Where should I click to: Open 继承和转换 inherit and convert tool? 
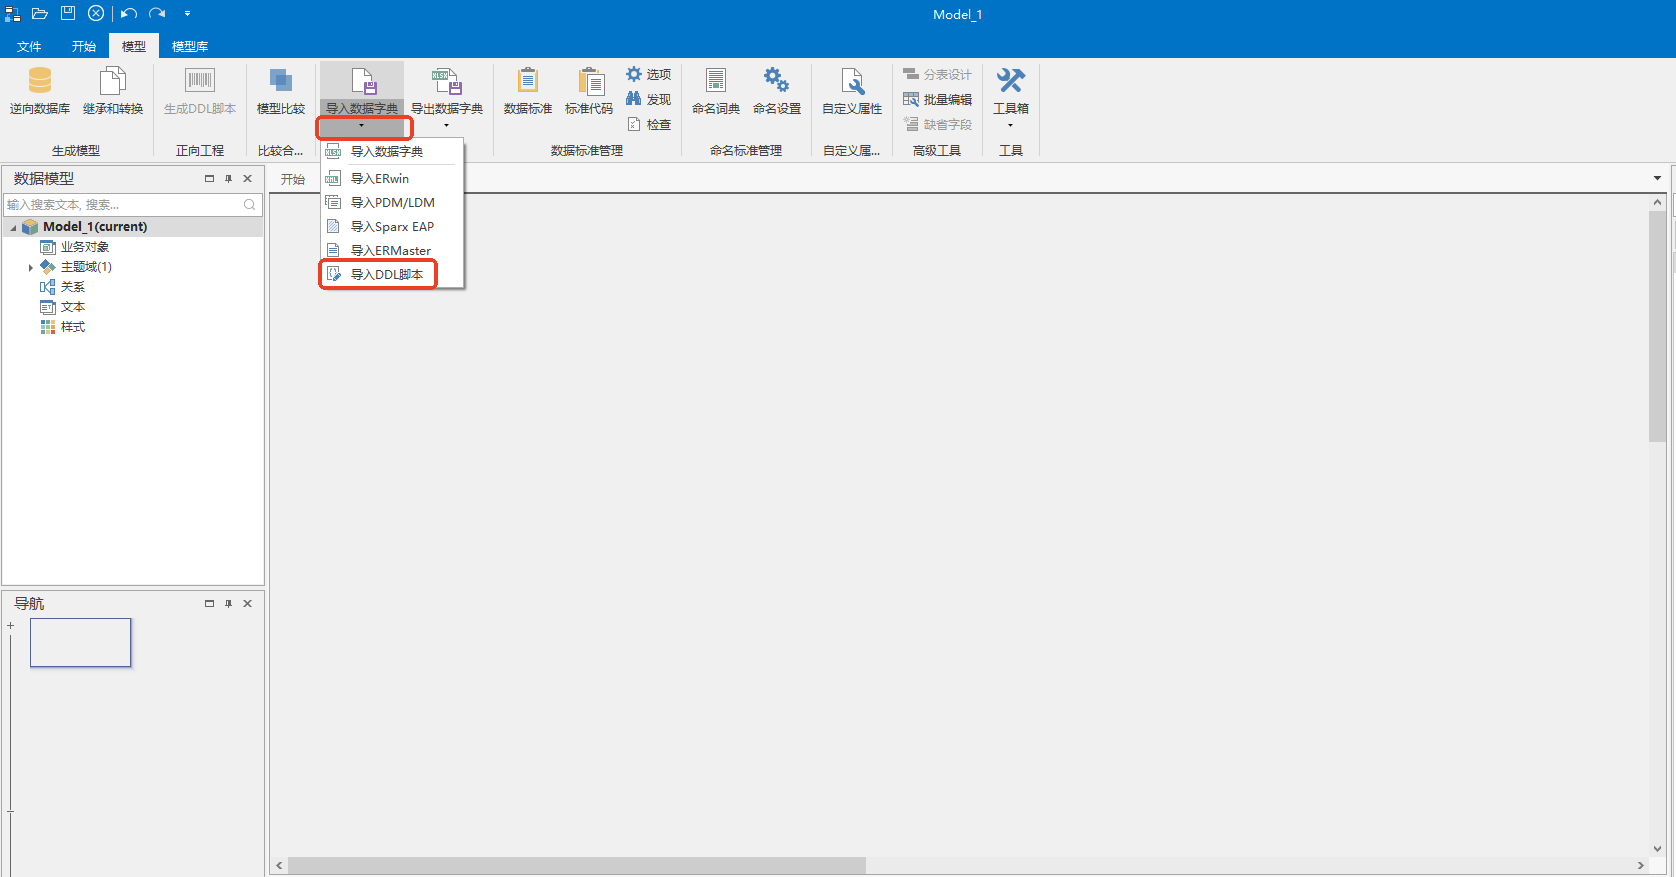(113, 91)
